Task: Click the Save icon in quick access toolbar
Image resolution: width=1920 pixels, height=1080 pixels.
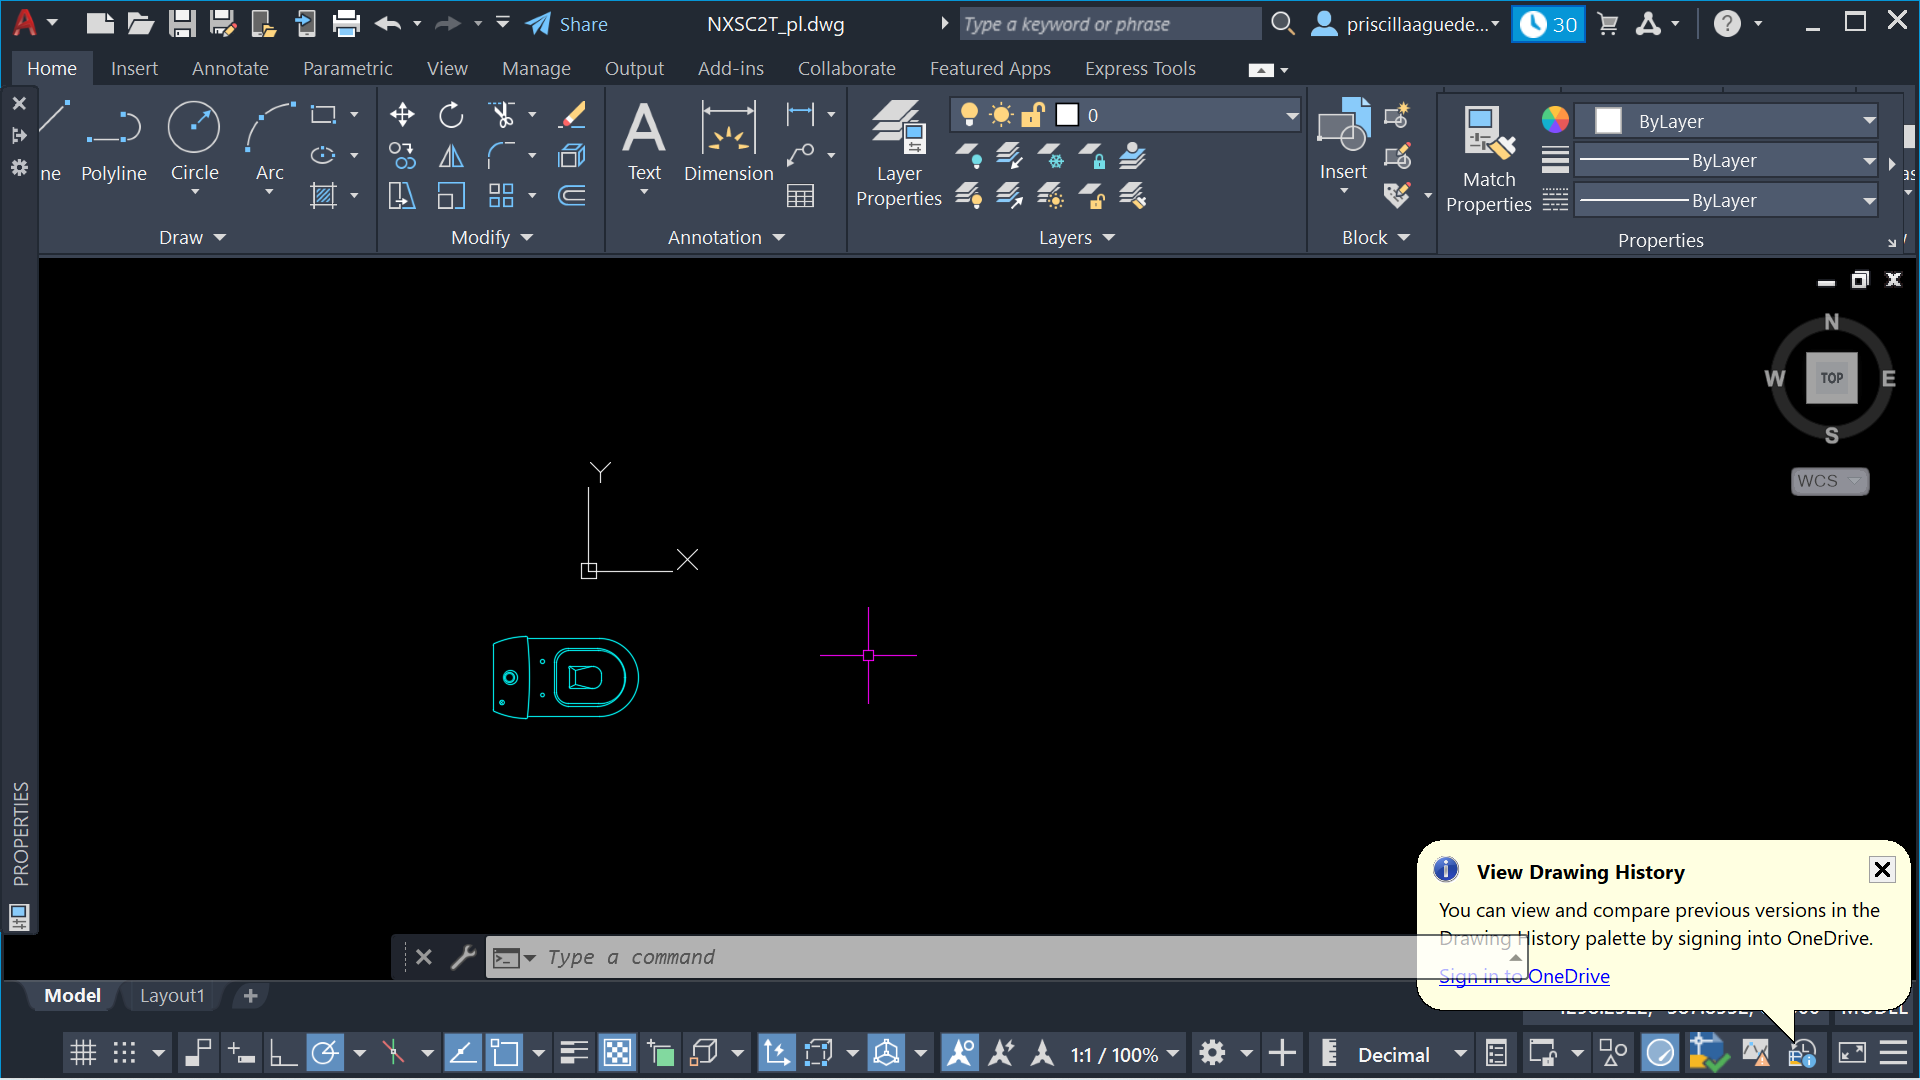Action: click(x=181, y=24)
